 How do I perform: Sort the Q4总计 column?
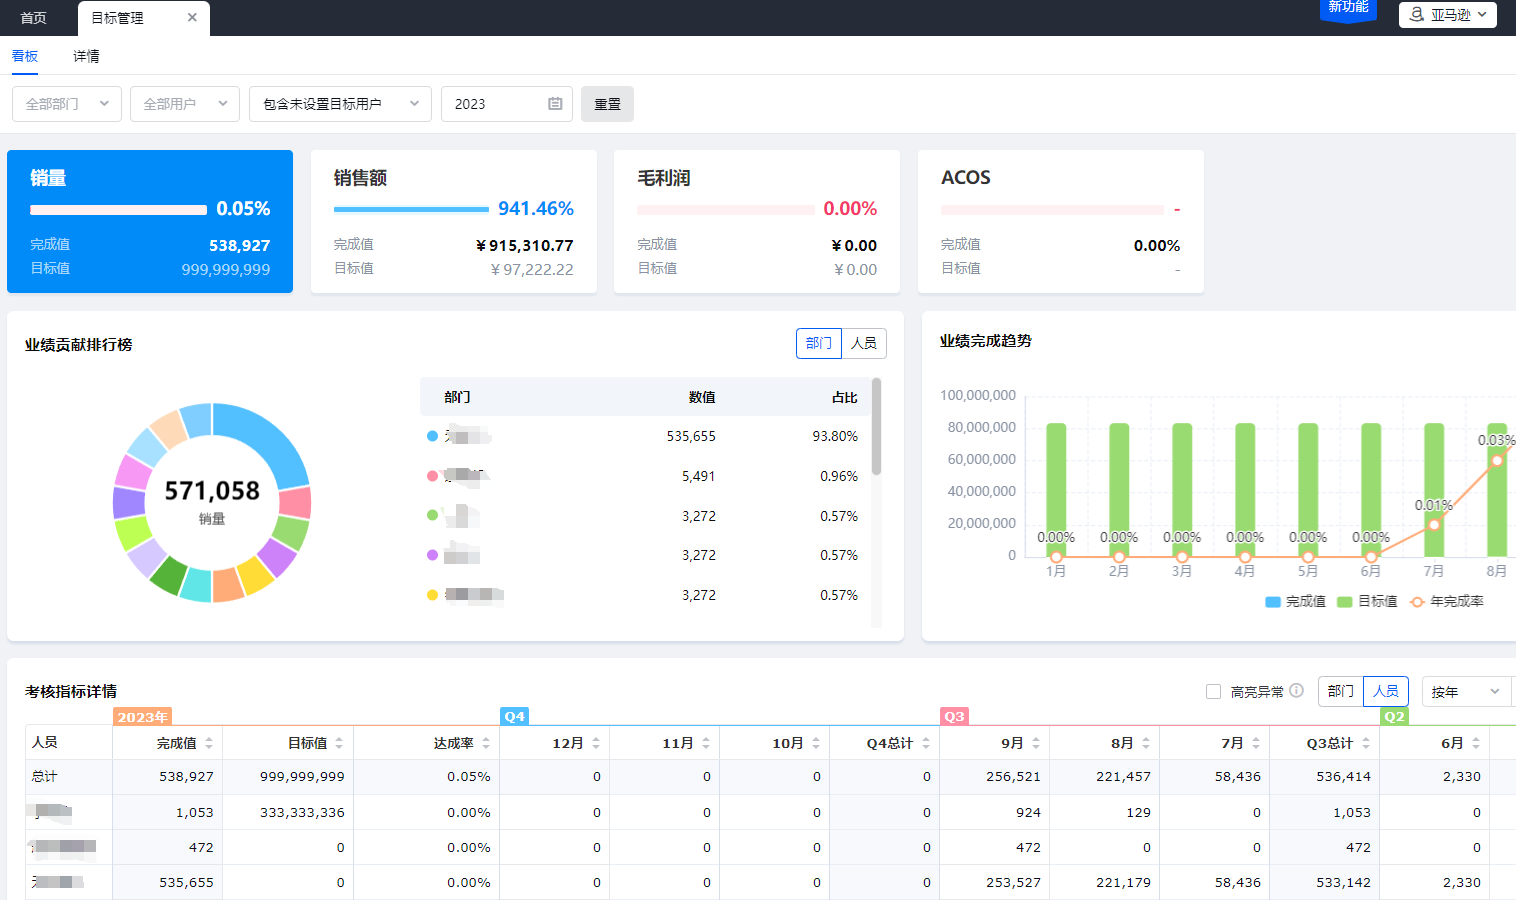click(926, 743)
